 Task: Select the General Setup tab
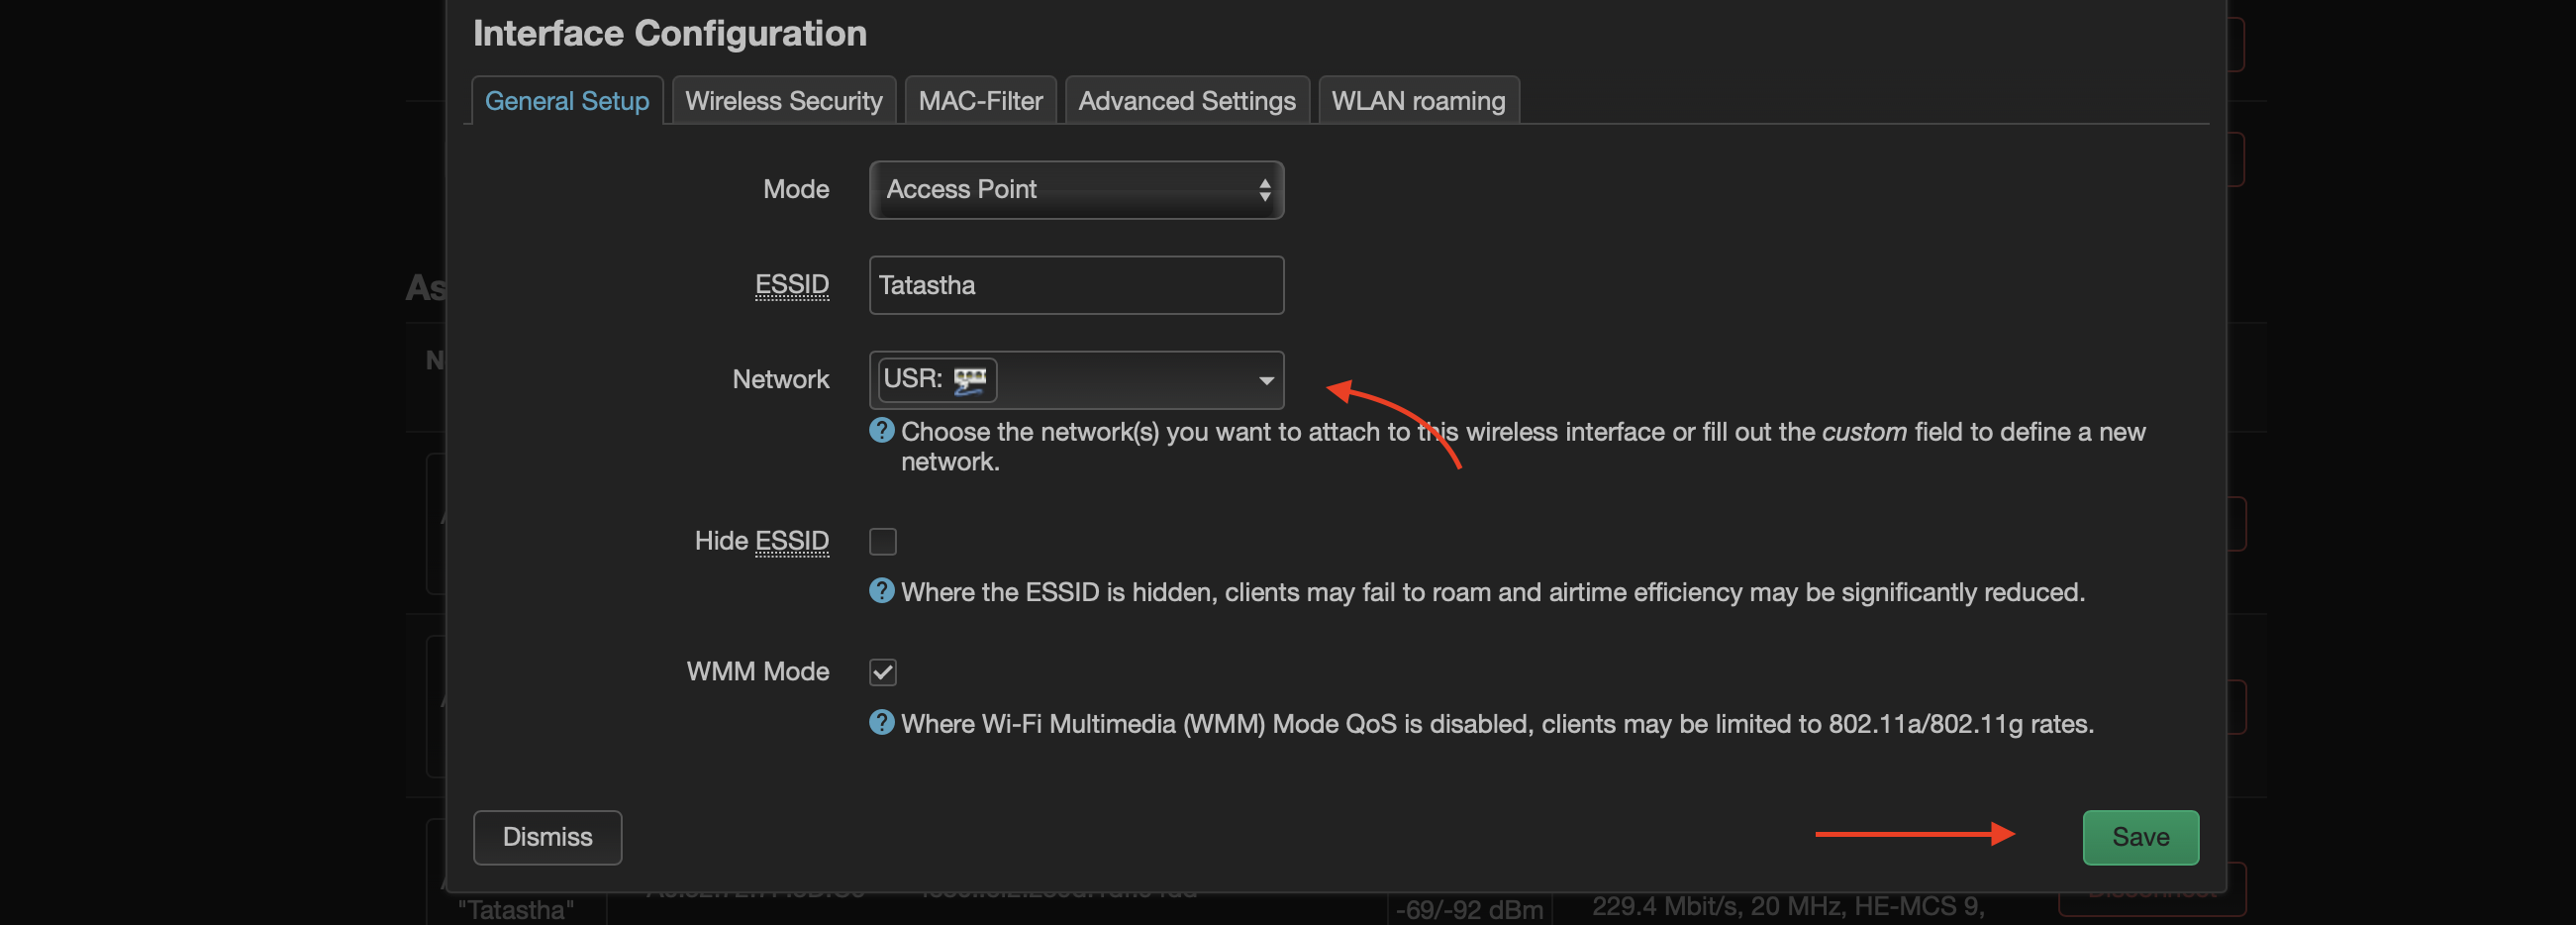(x=567, y=101)
